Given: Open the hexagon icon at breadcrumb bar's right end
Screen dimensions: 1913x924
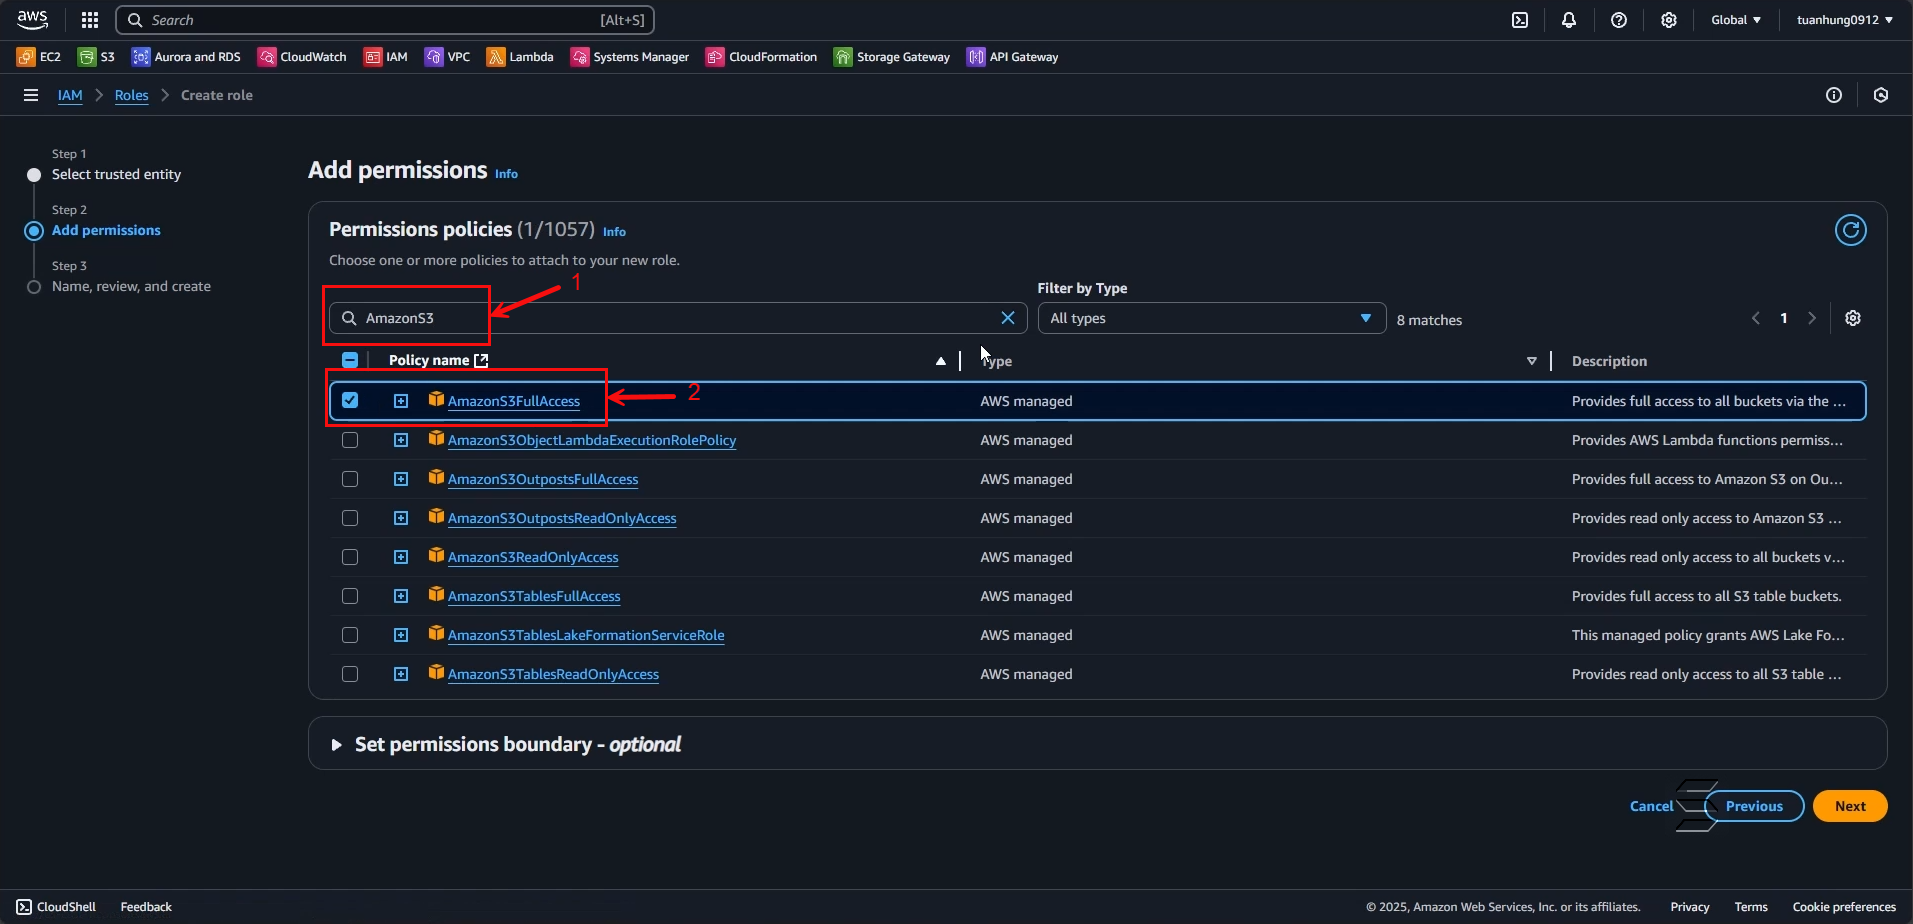Looking at the screenshot, I should (1881, 95).
